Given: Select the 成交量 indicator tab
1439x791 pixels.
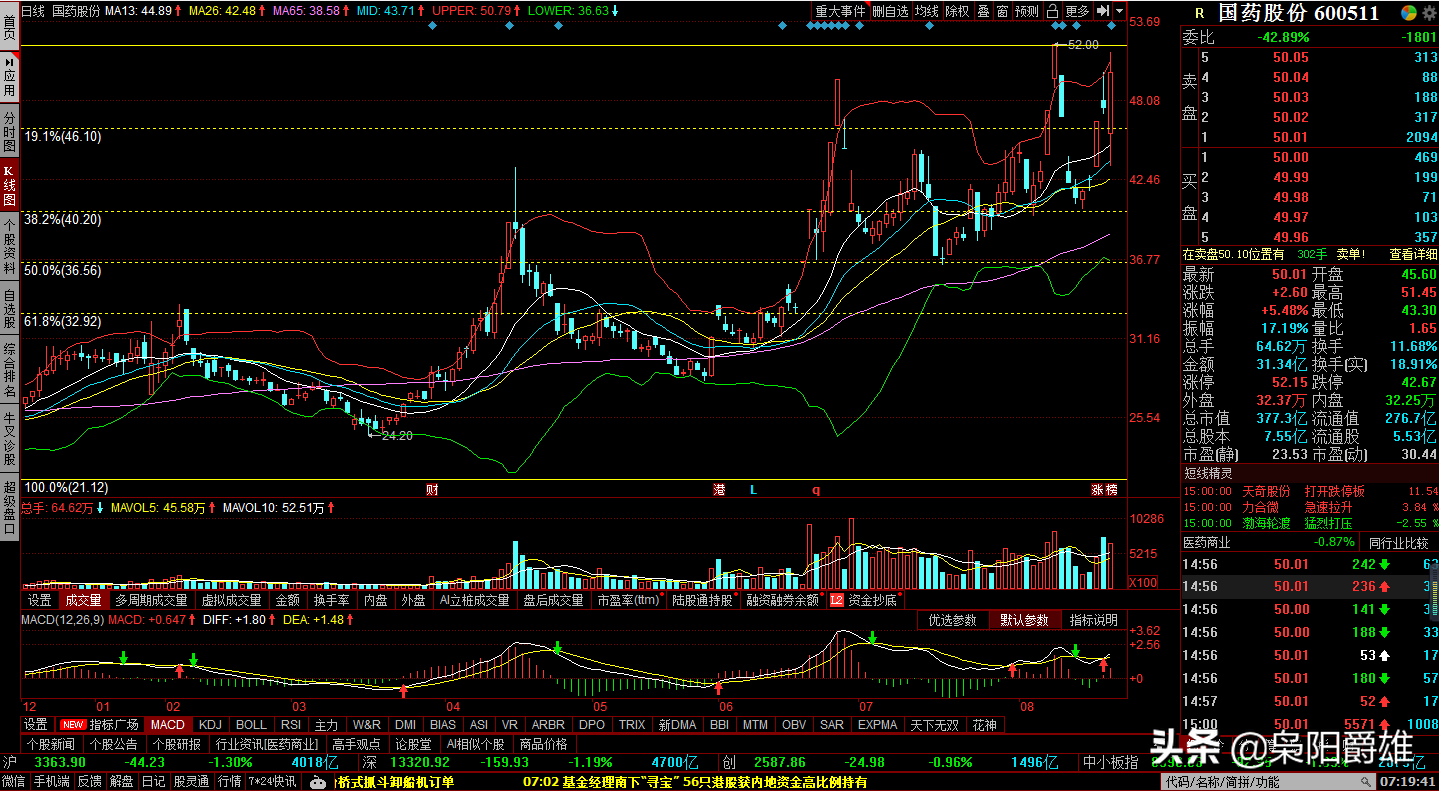Looking at the screenshot, I should click(83, 600).
